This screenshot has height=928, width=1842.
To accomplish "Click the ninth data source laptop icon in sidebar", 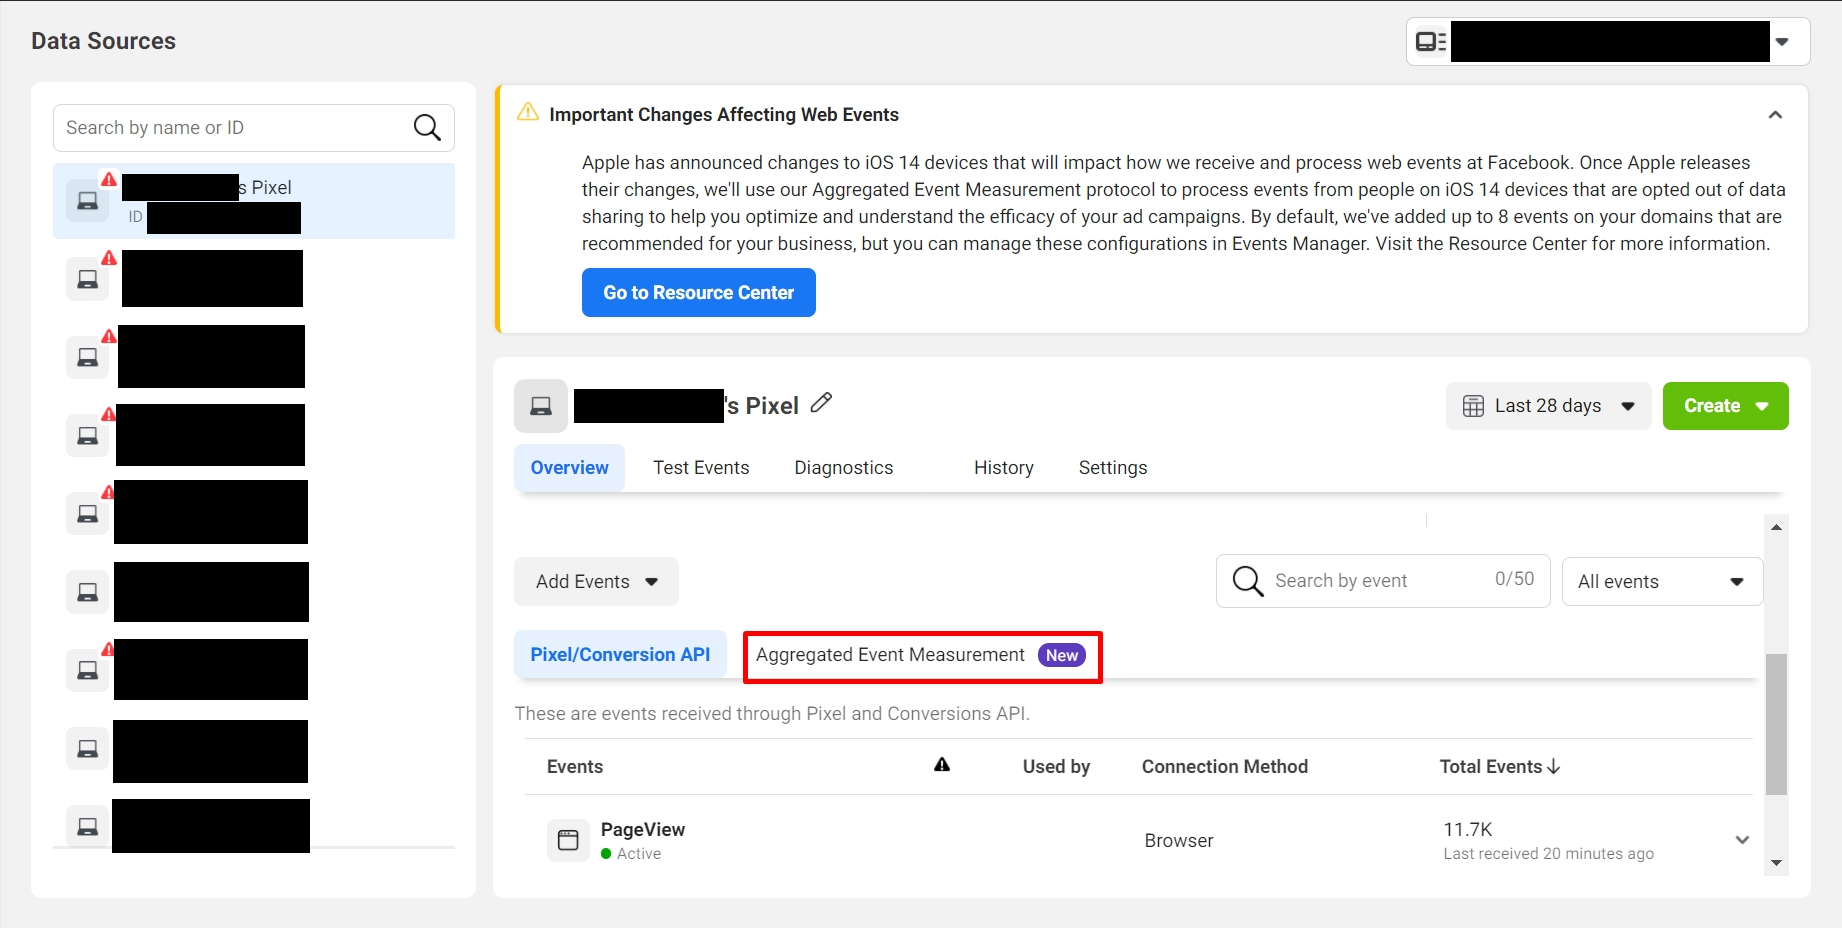I will pos(88,826).
